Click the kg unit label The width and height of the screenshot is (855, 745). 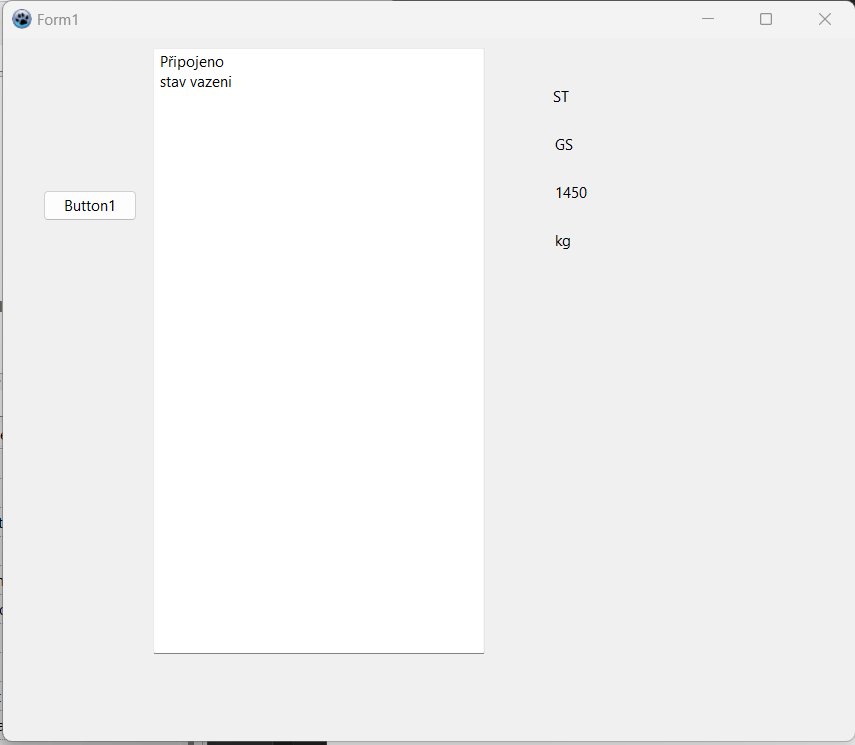(563, 241)
